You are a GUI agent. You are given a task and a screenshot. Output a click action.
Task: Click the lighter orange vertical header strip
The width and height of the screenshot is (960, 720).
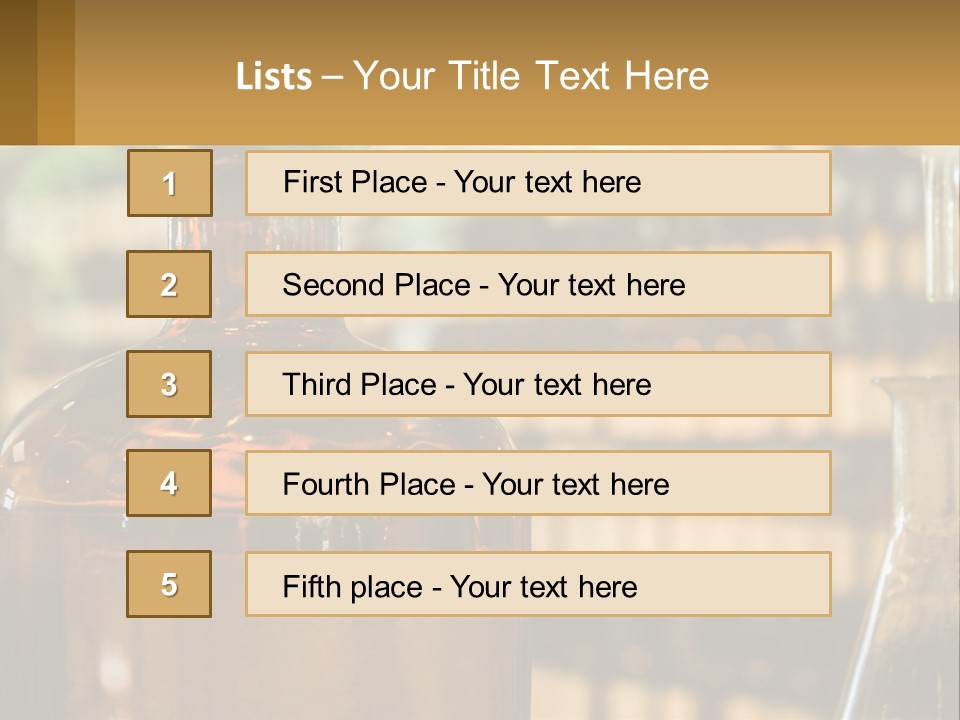pyautogui.click(x=56, y=72)
